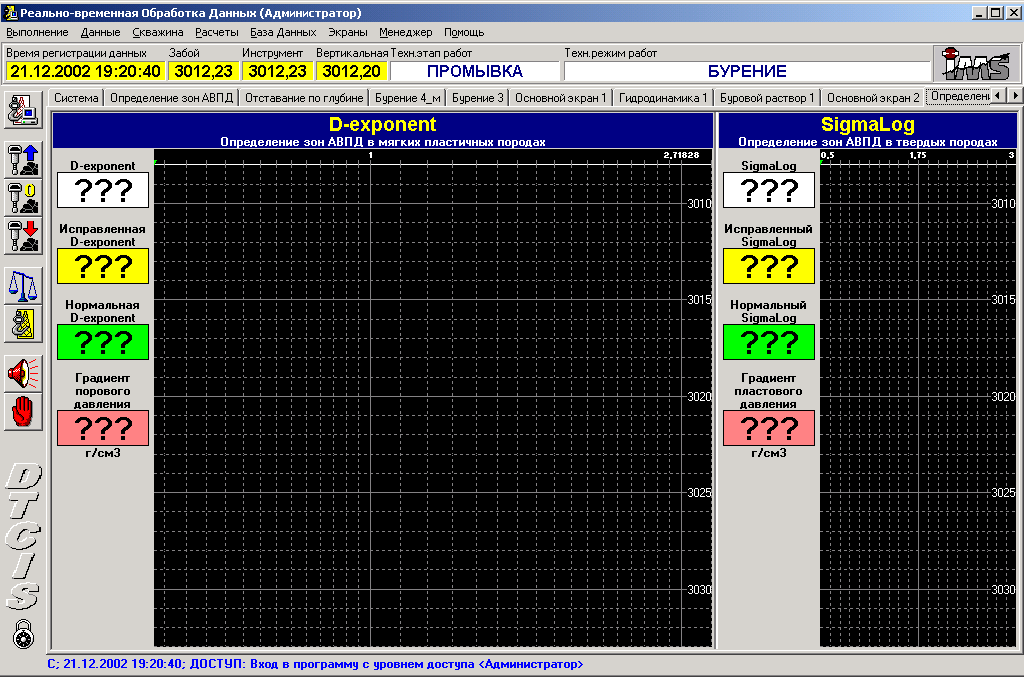The image size is (1024, 677).
Task: Click yellow Исправленная D-exponent value box
Action: point(103,266)
